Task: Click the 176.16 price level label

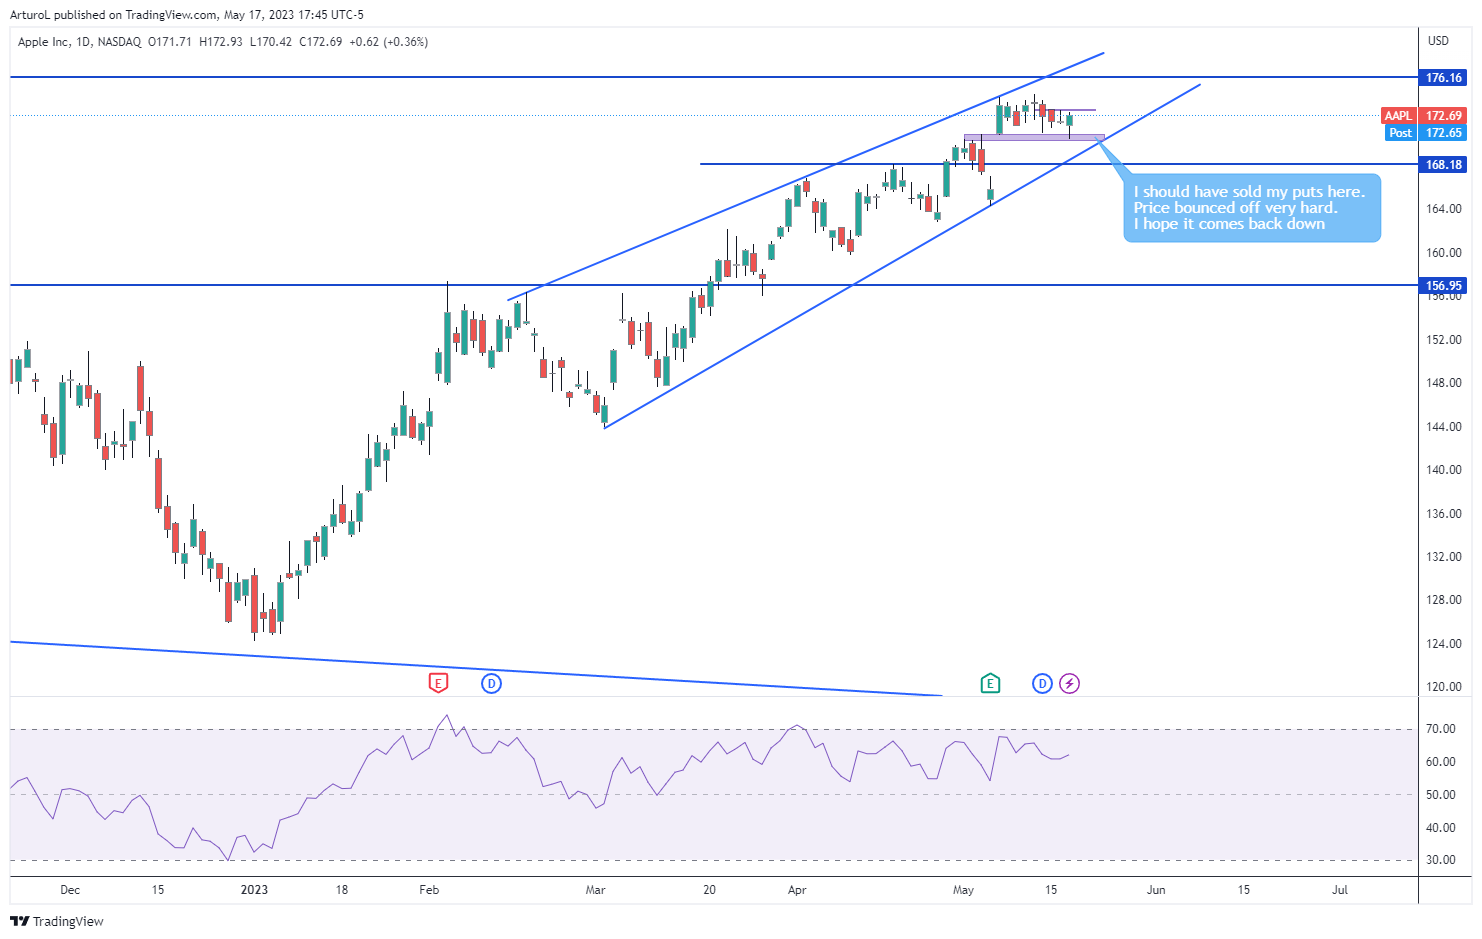Action: click(1443, 77)
